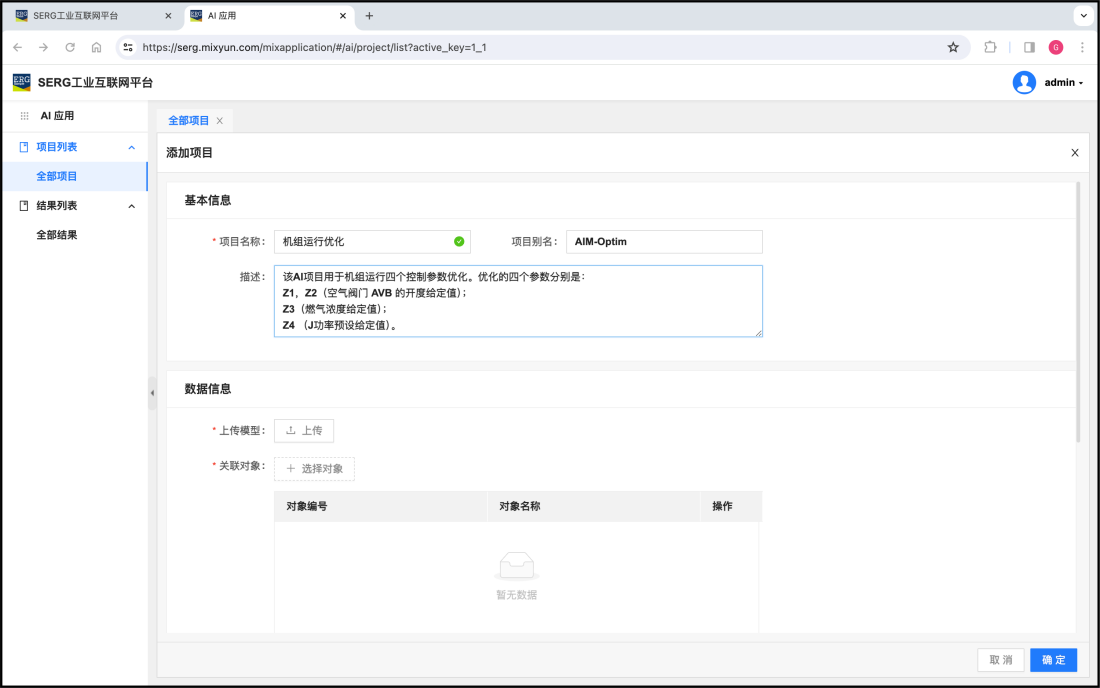Viewport: 1100px width, 688px height.
Task: Click the admin user avatar icon
Action: [1024, 83]
